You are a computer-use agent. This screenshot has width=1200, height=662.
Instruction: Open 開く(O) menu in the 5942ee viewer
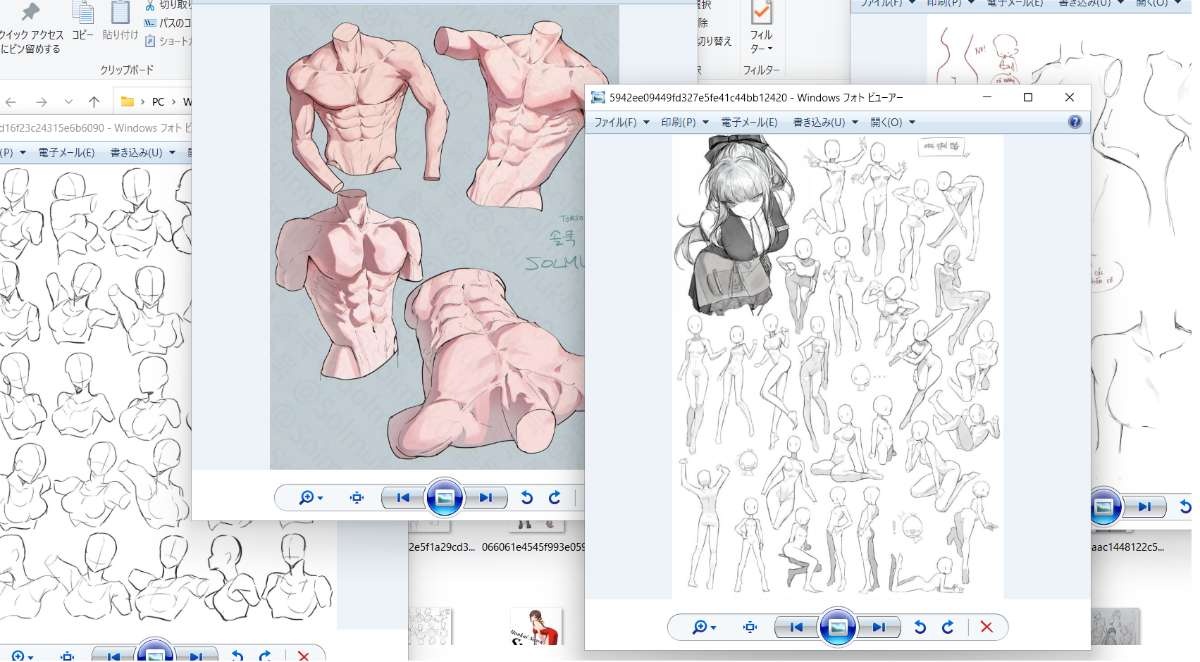(x=892, y=122)
